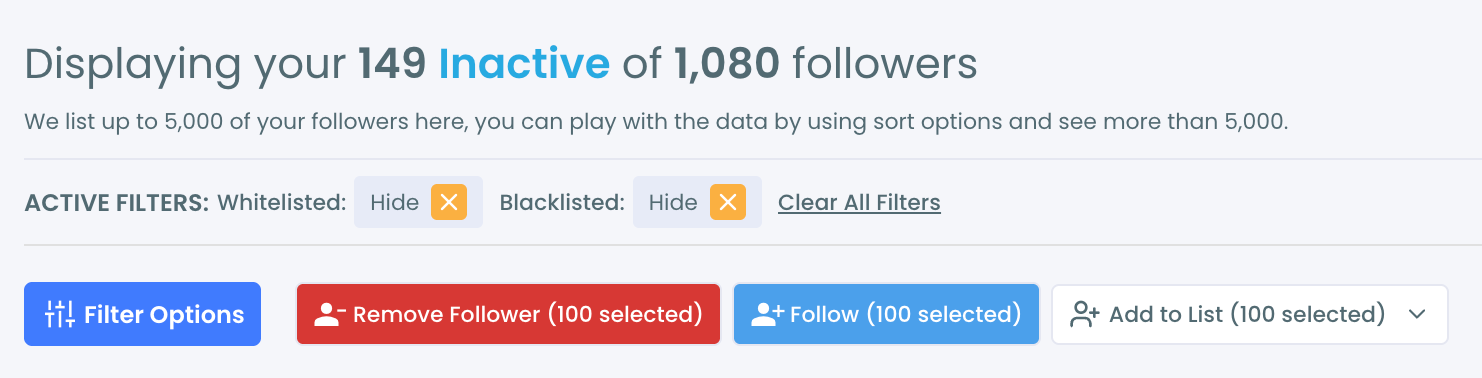Click the person-plus icon on blue Follow button

(767, 314)
